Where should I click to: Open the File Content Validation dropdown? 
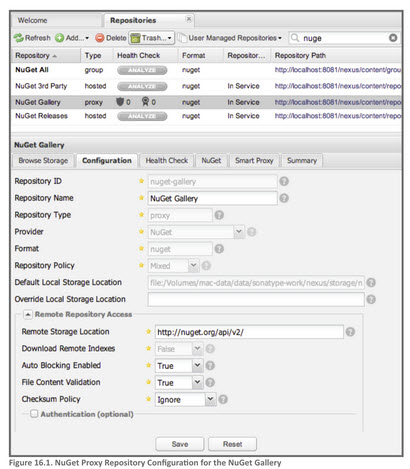tap(197, 382)
